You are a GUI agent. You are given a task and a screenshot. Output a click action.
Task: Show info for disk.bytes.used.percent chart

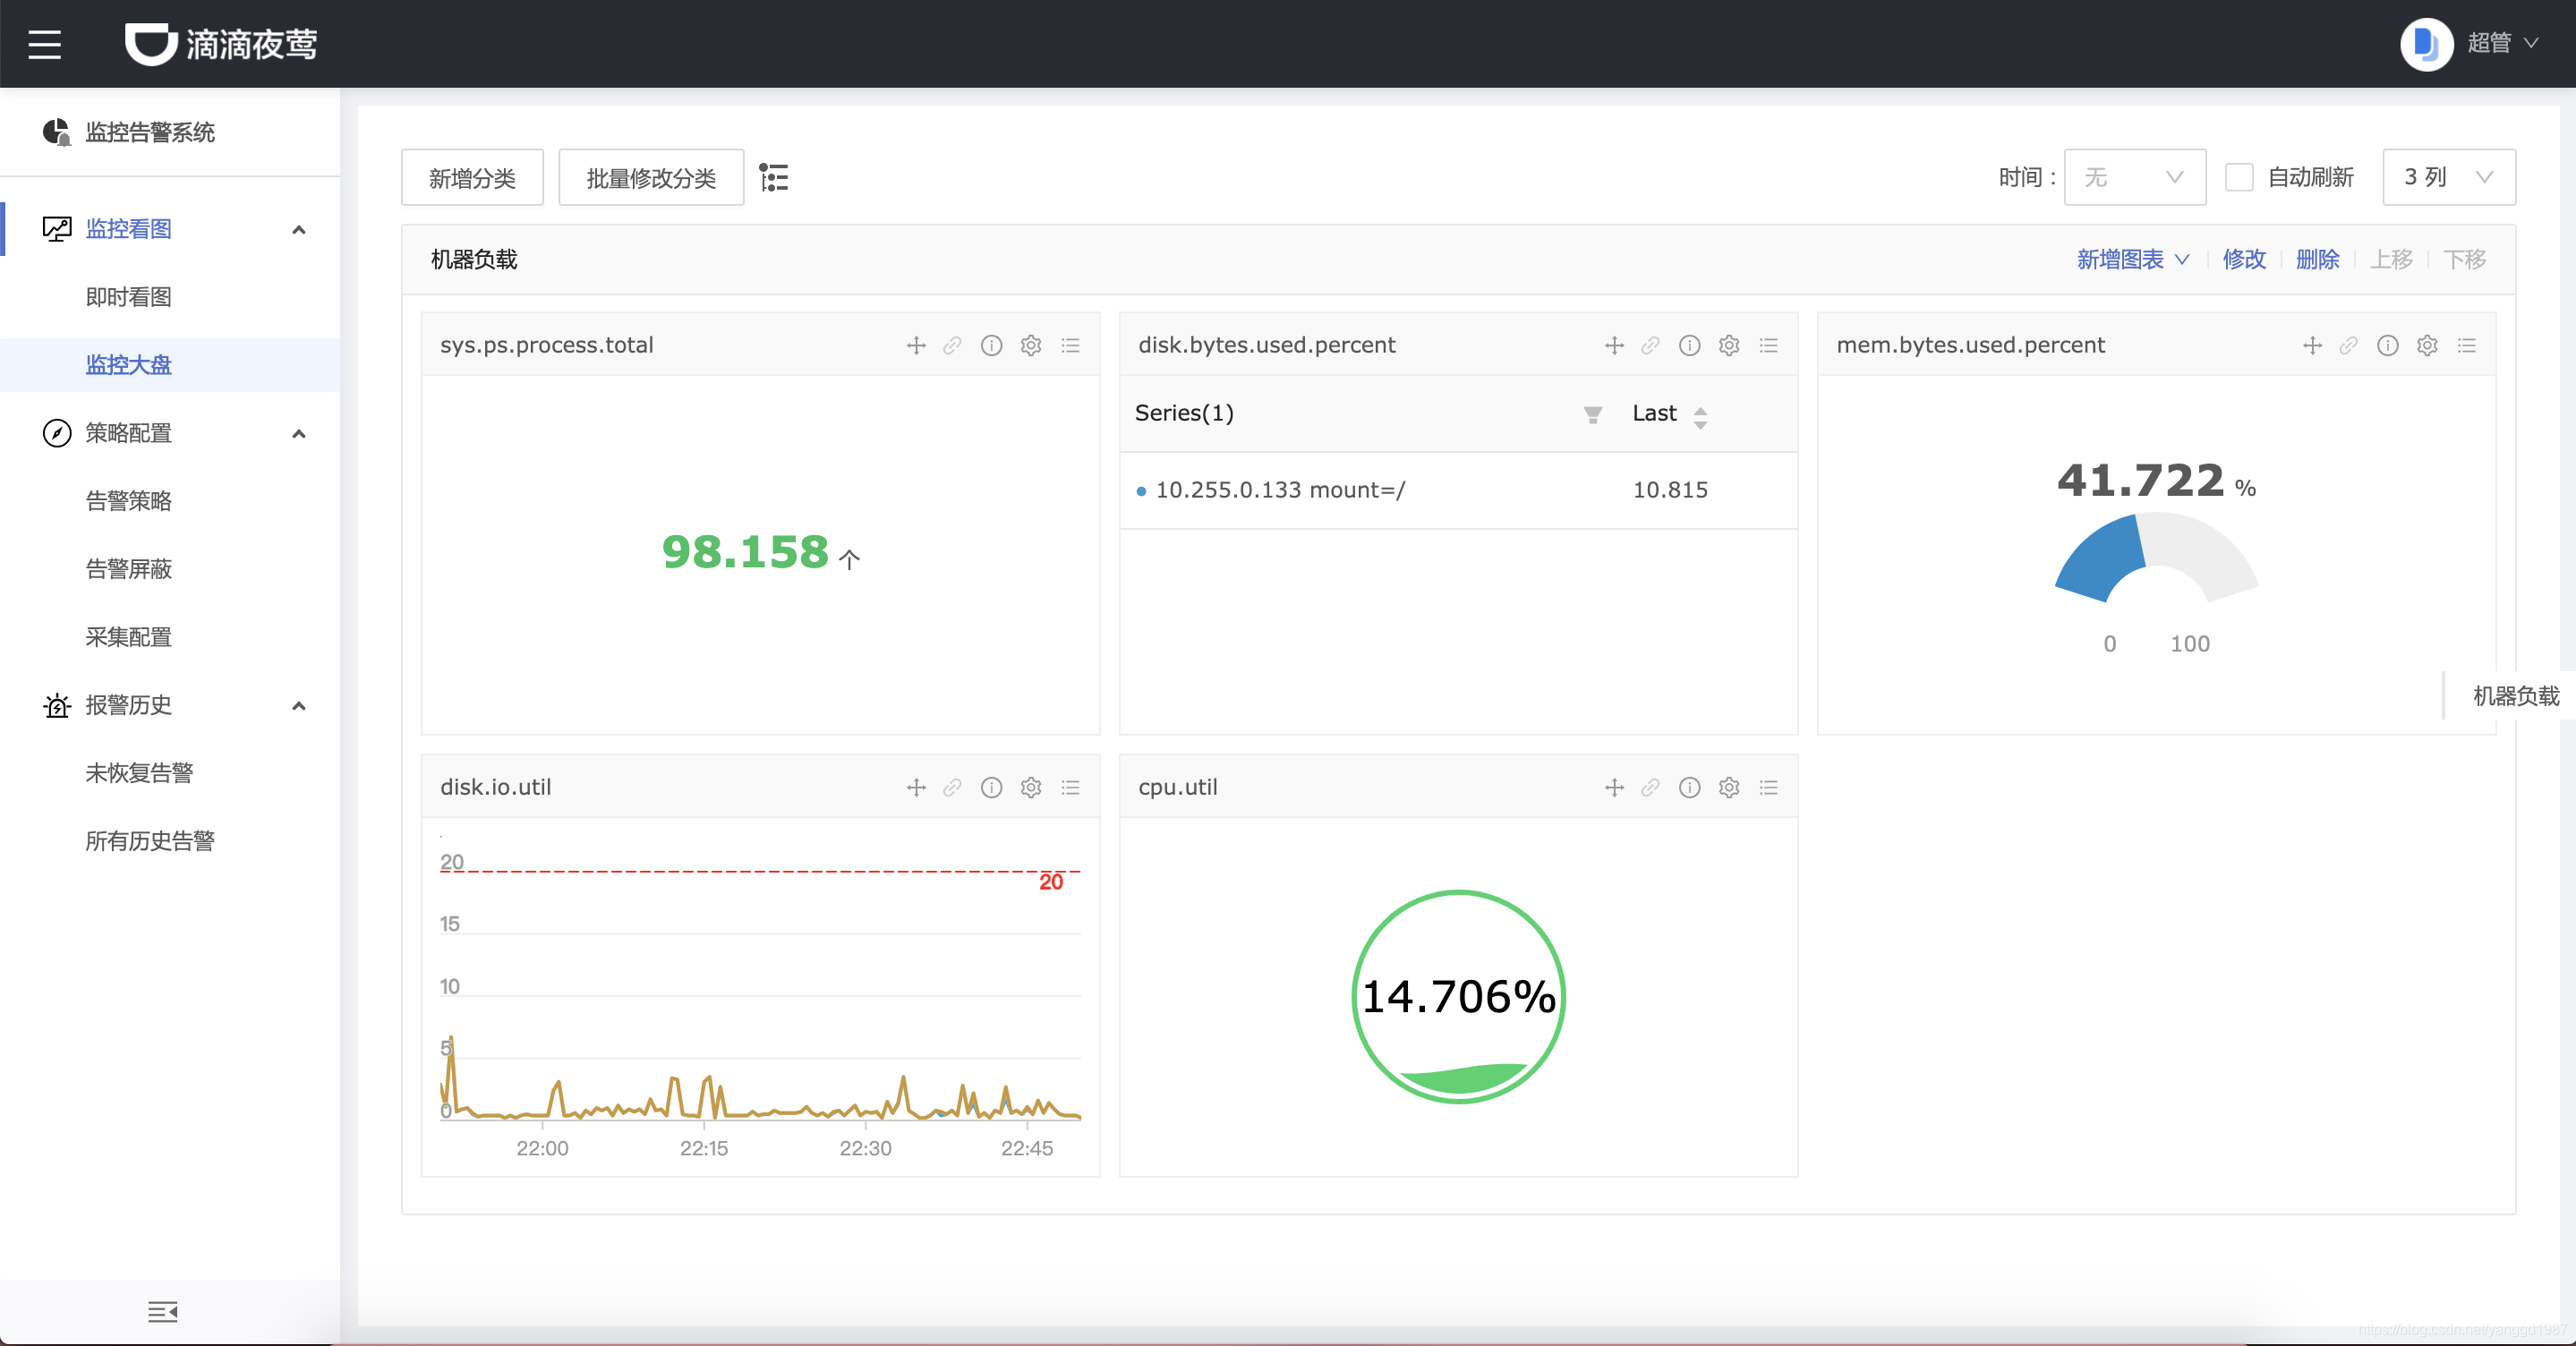tap(1689, 345)
